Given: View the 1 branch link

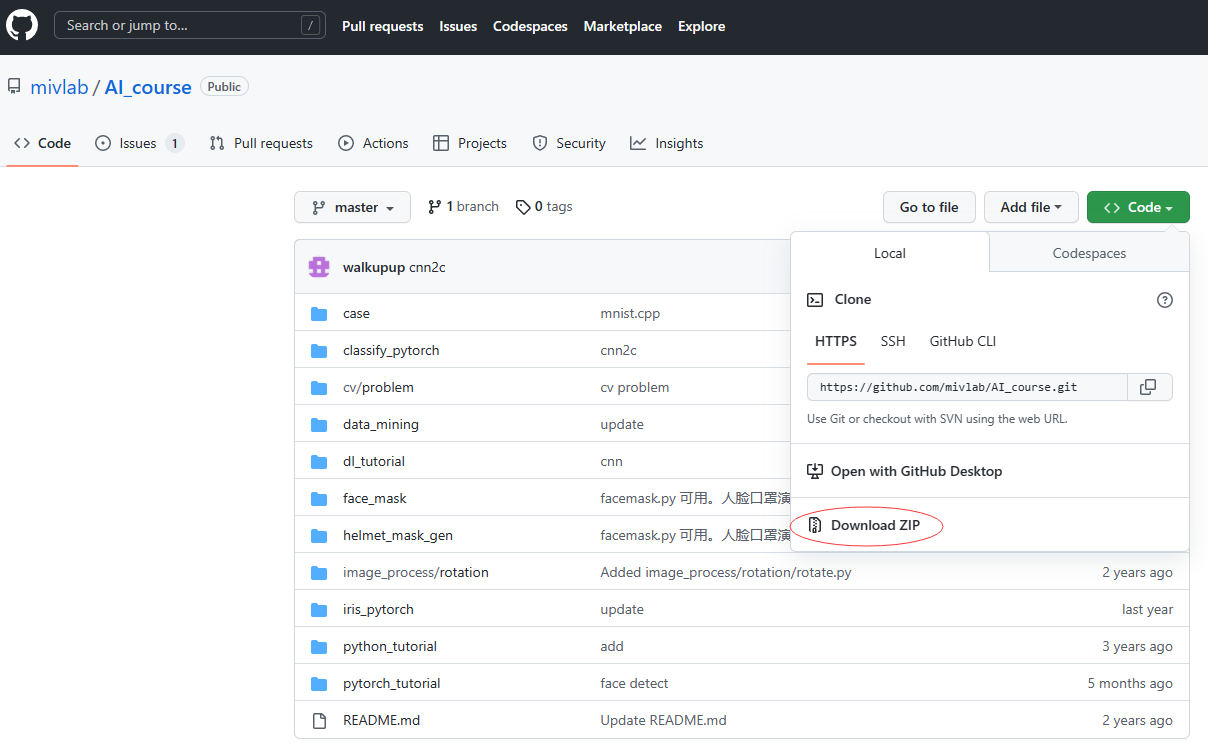Looking at the screenshot, I should tap(463, 207).
